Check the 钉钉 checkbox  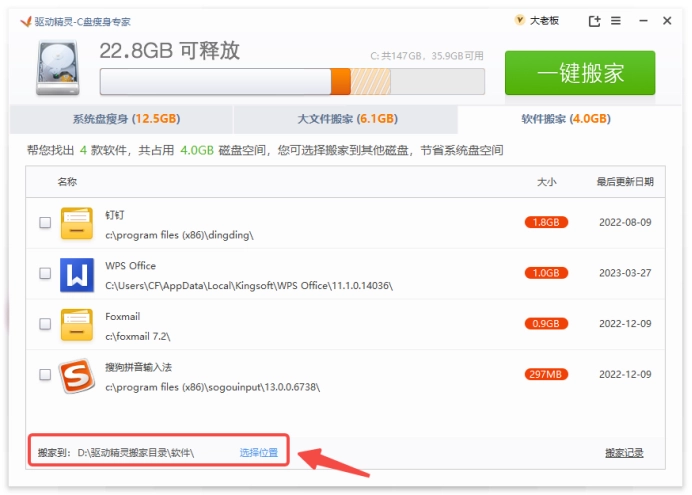(x=45, y=223)
